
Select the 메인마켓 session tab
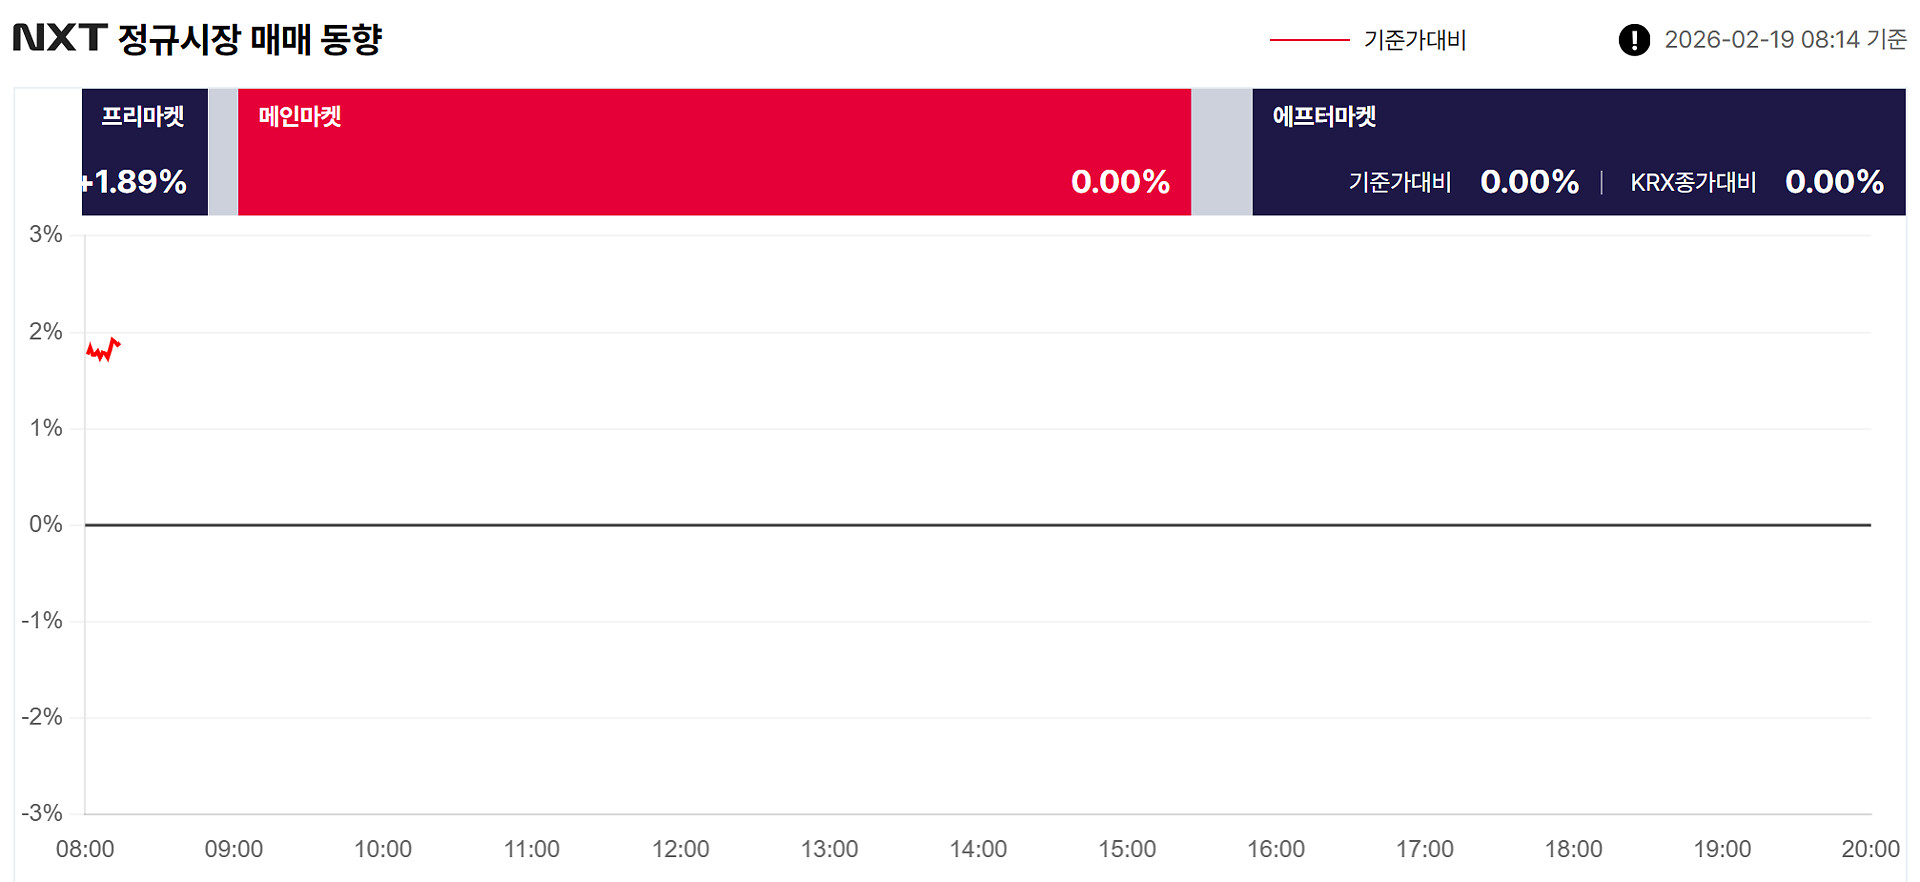point(300,117)
